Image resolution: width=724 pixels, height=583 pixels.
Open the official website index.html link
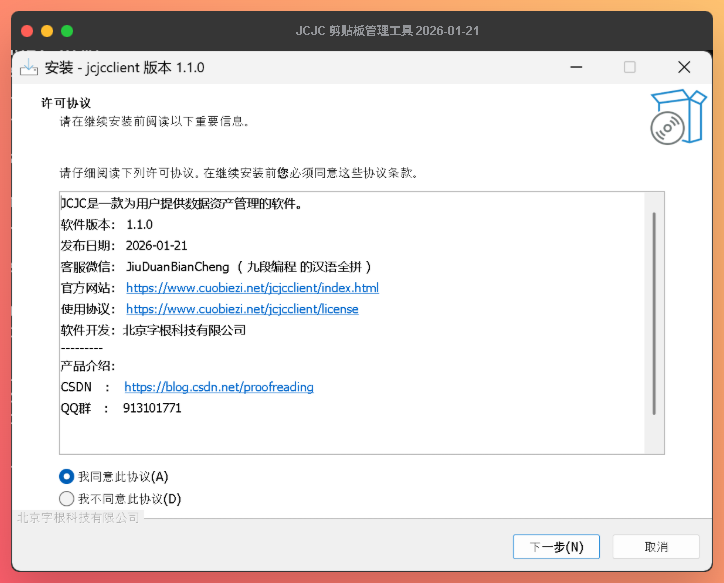pos(252,288)
